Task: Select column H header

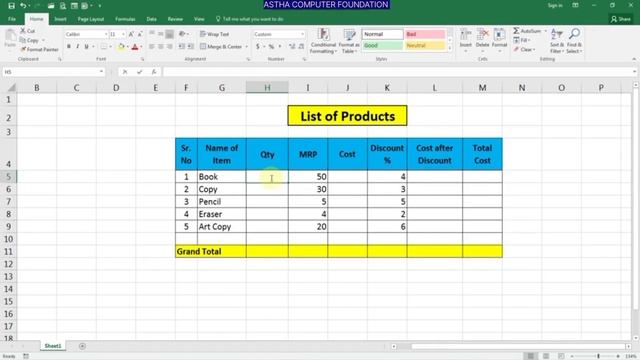Action: coord(267,87)
